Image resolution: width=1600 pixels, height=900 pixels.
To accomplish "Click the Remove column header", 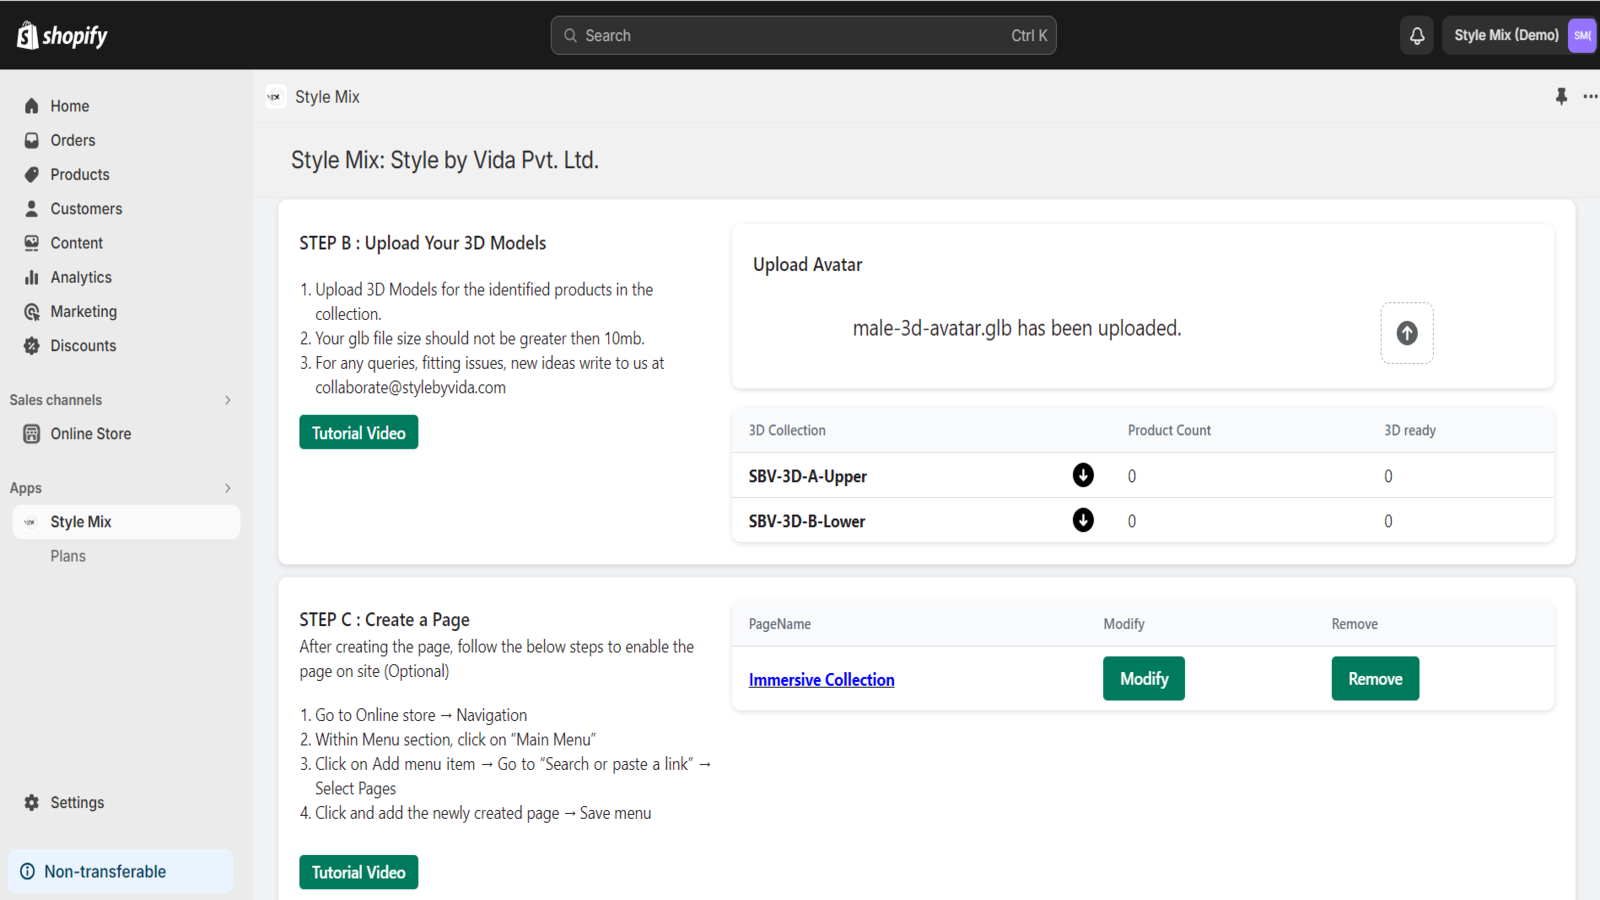I will pos(1354,624).
